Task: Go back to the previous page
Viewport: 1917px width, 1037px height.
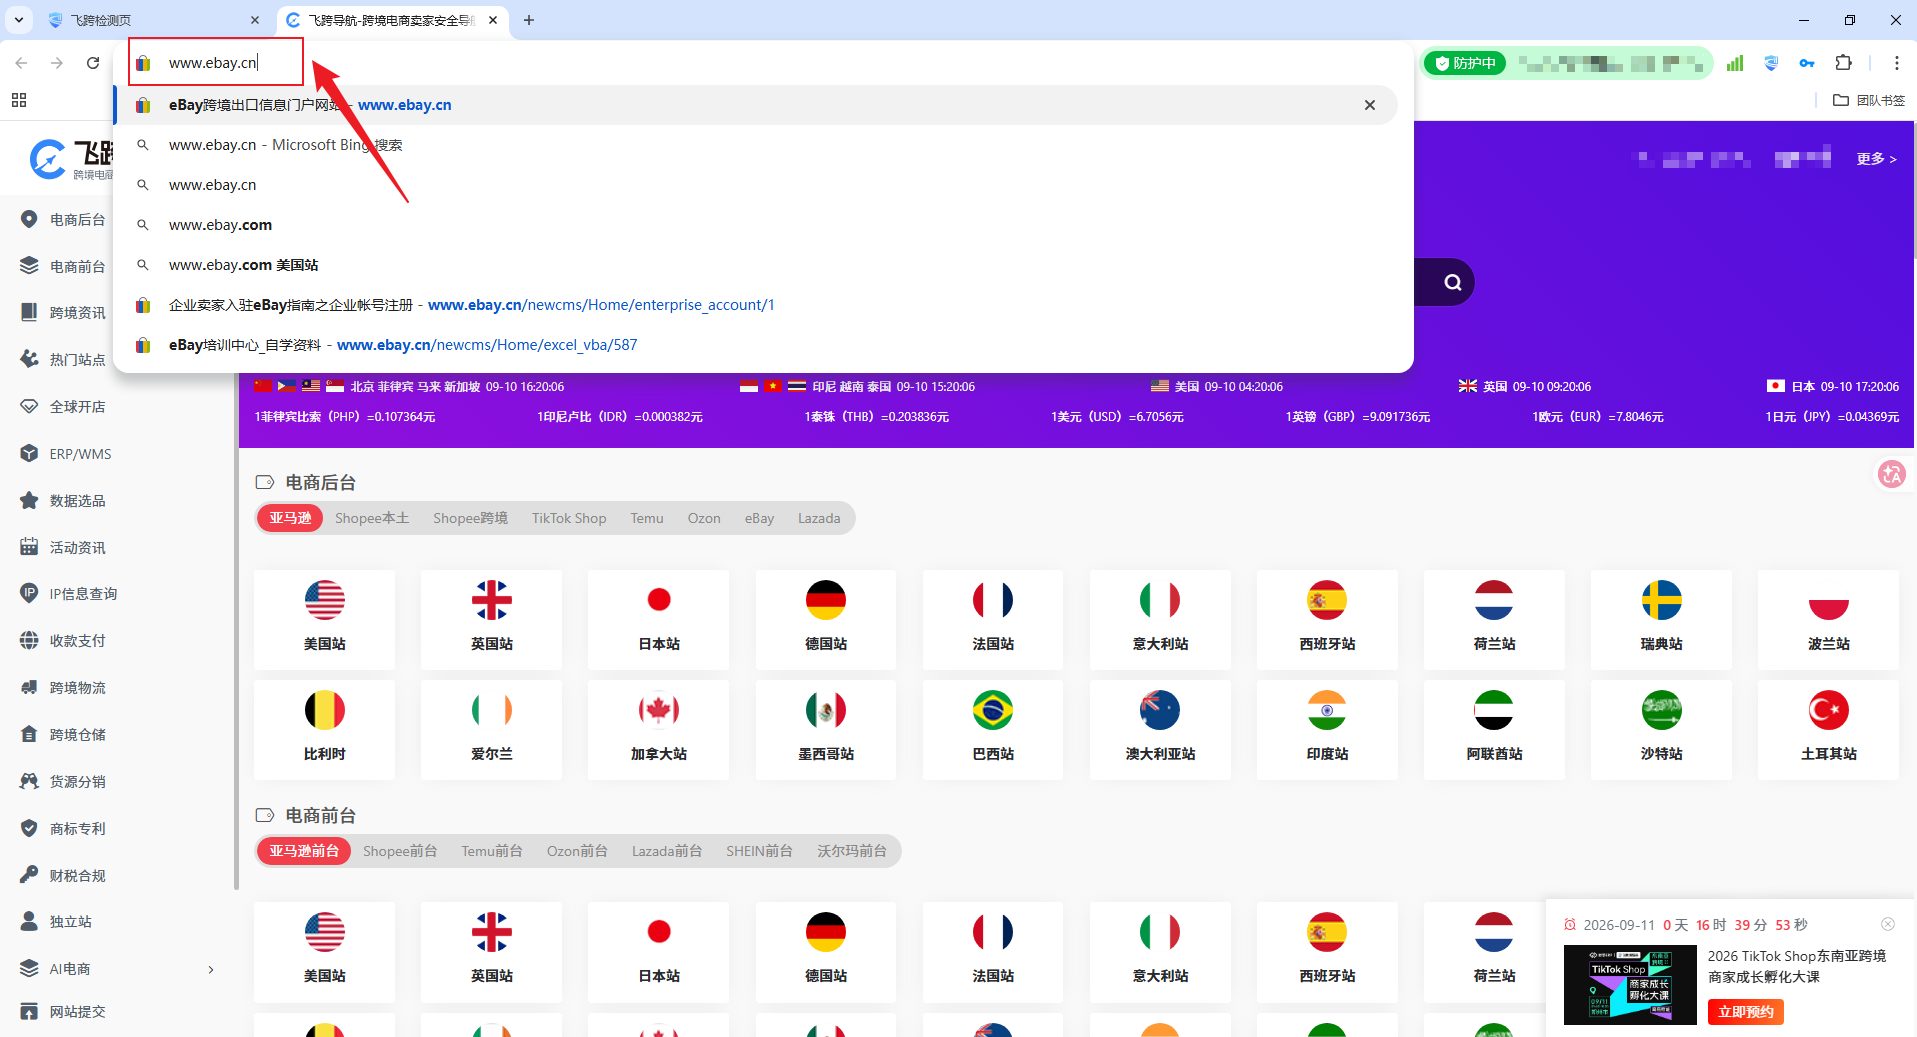Action: pos(21,63)
